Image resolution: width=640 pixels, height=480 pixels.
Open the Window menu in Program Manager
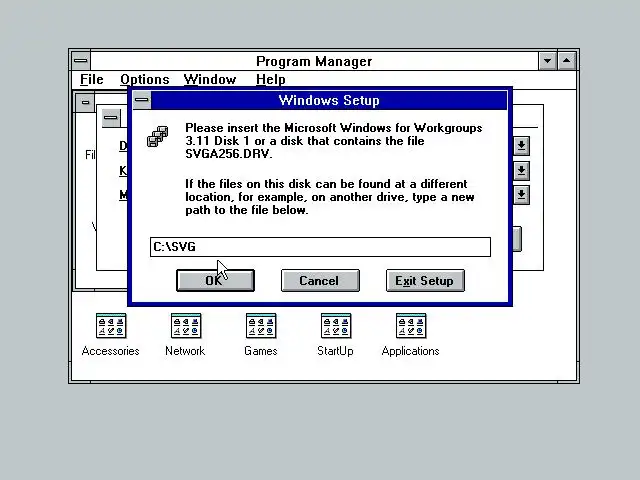point(210,79)
